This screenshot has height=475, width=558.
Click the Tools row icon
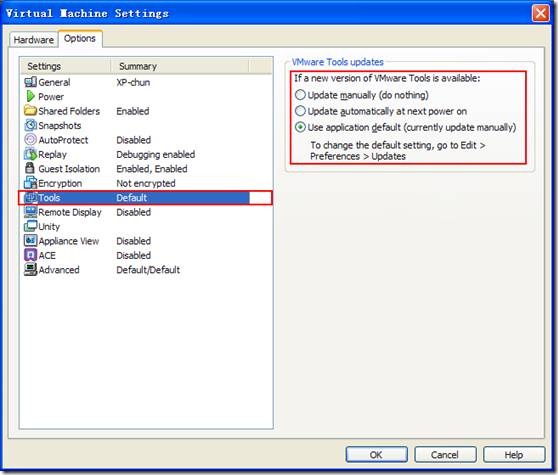pyautogui.click(x=30, y=197)
